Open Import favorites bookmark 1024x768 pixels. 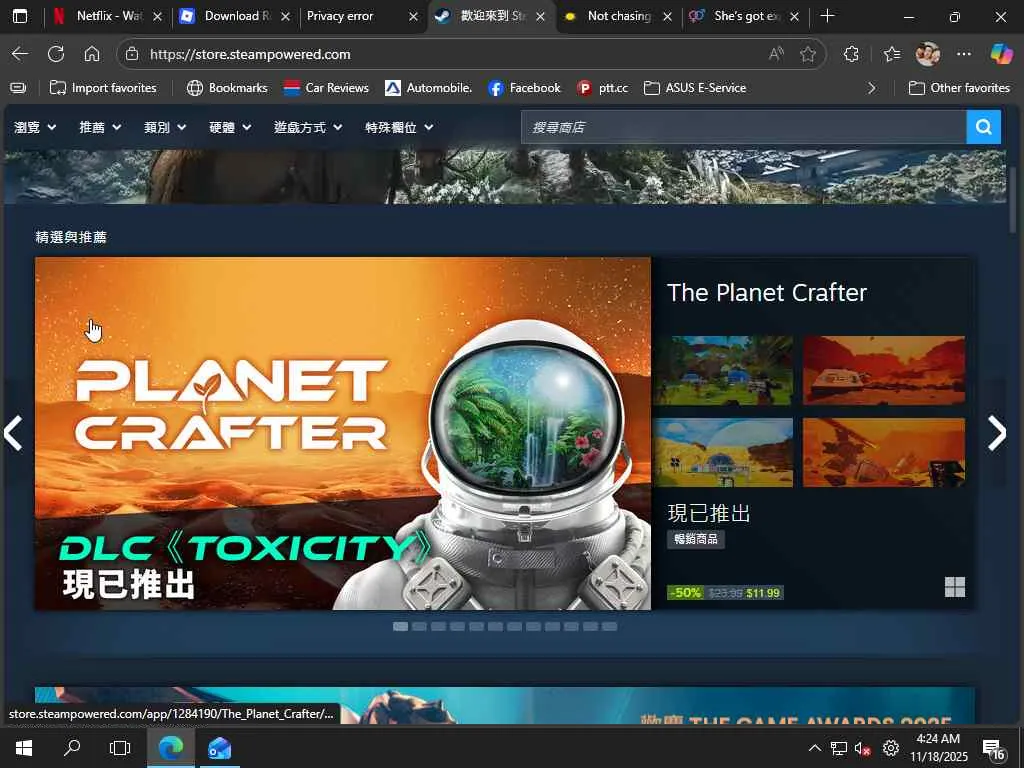click(103, 88)
